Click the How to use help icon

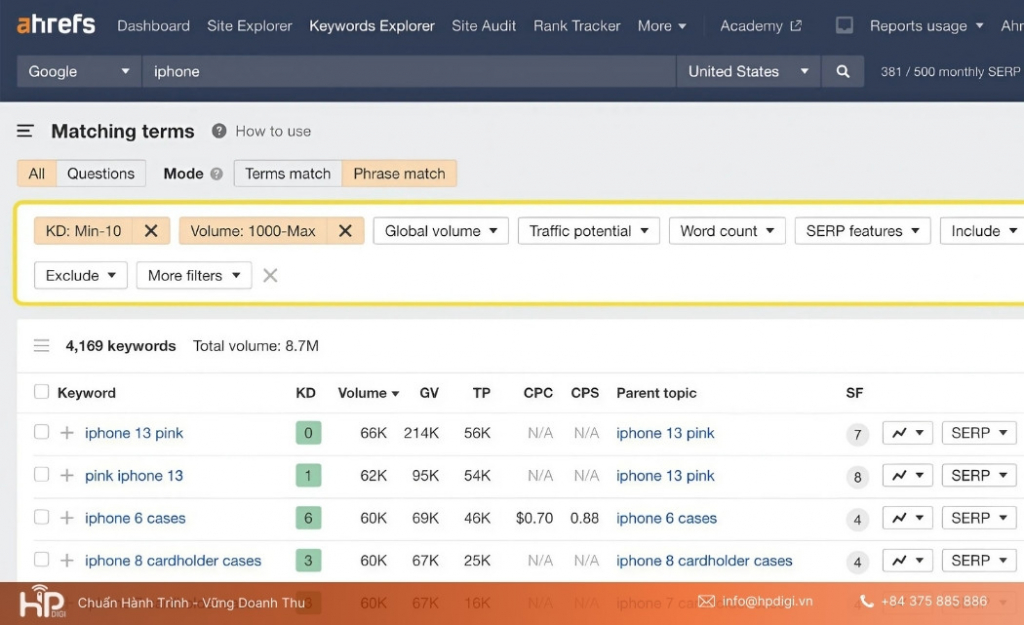click(219, 131)
